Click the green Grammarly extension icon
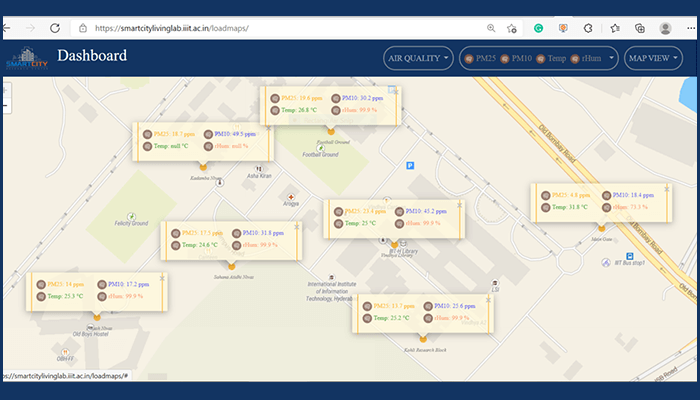This screenshot has height=400, width=700. pyautogui.click(x=538, y=29)
